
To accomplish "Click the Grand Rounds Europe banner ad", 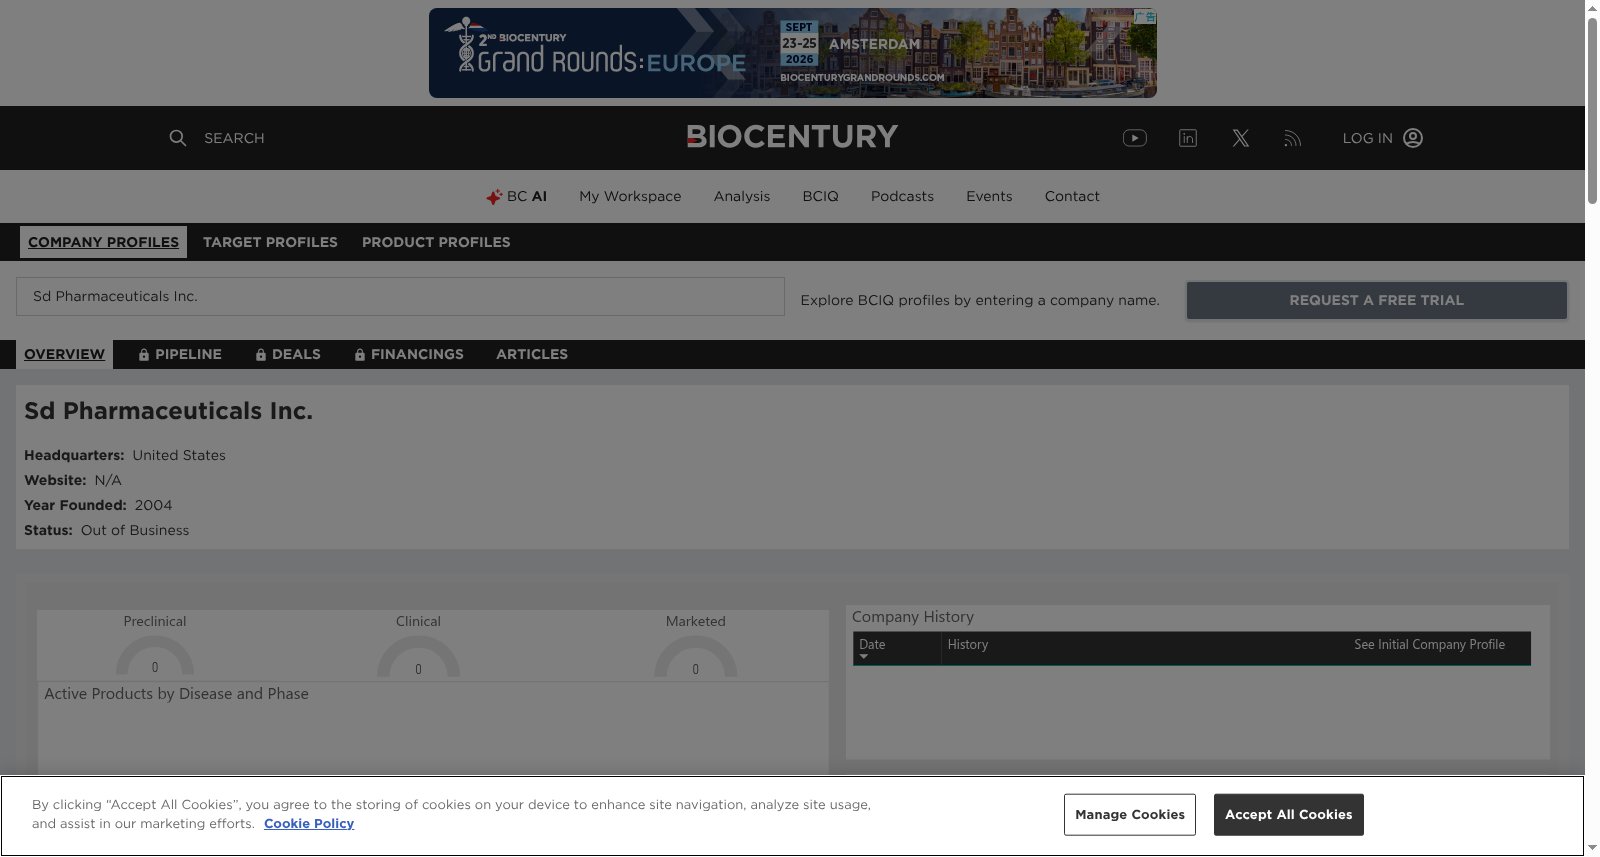I will click(793, 53).
